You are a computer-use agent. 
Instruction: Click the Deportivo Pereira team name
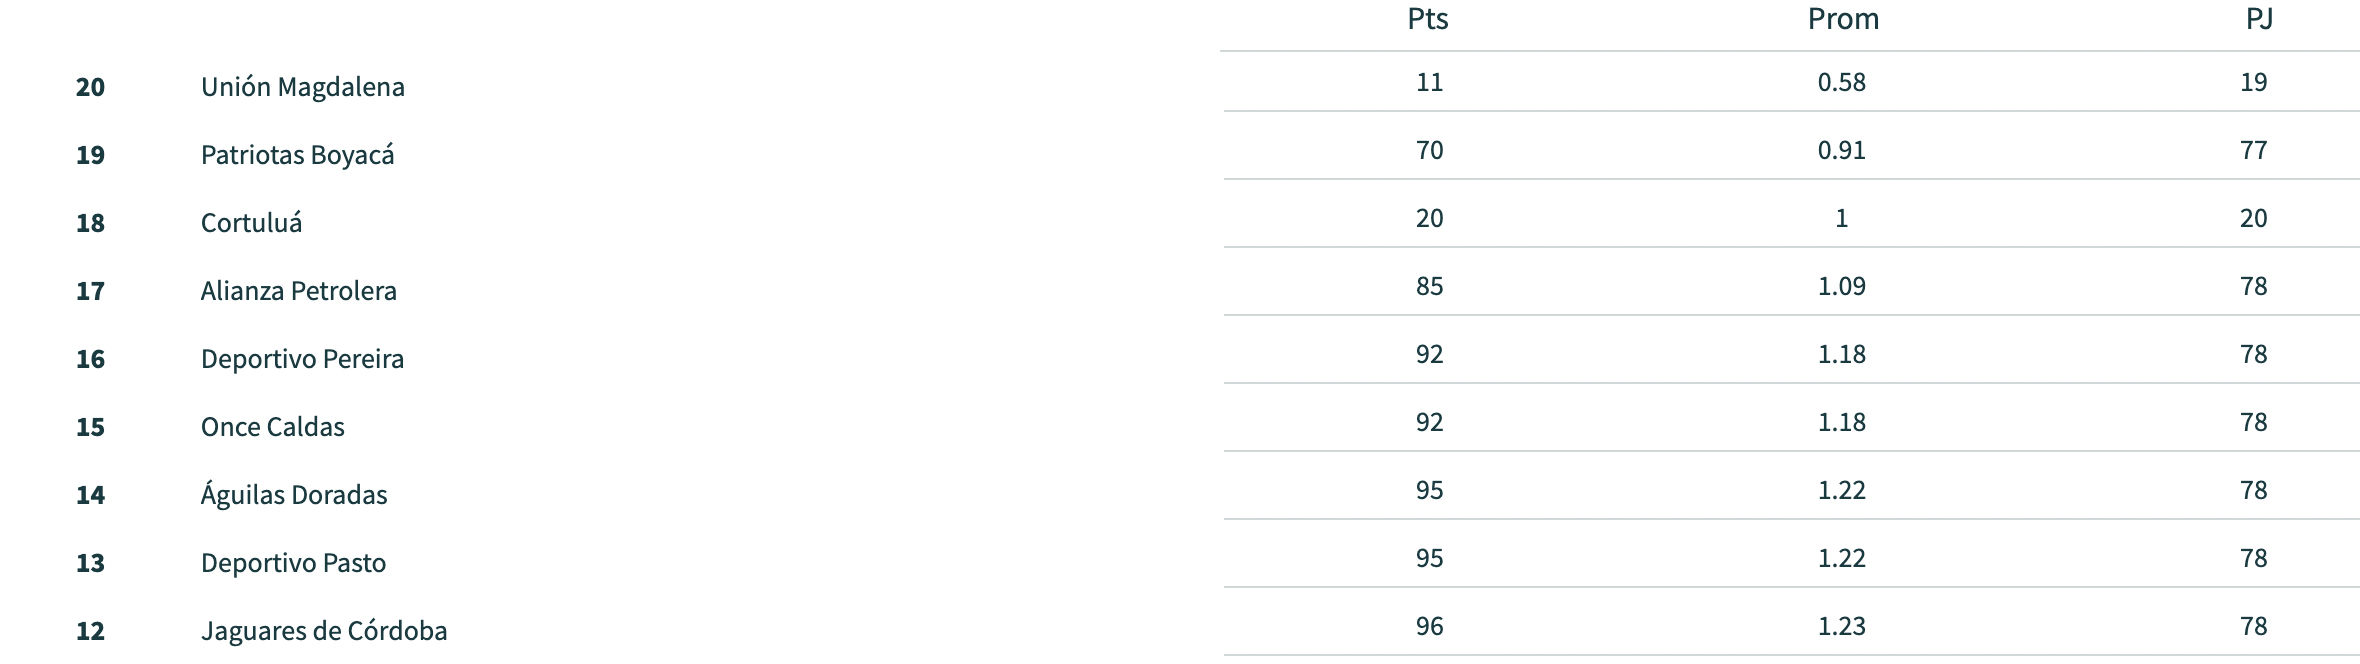[x=302, y=359]
